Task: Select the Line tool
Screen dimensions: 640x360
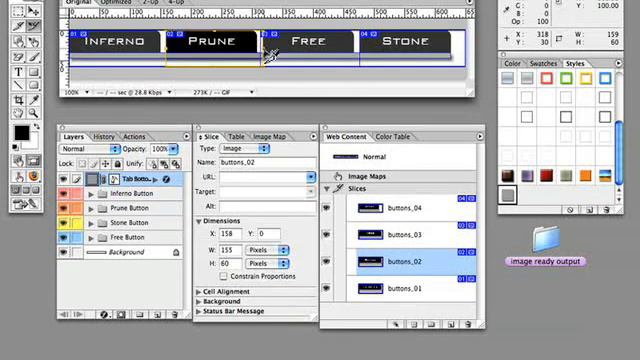Action: [x=18, y=85]
